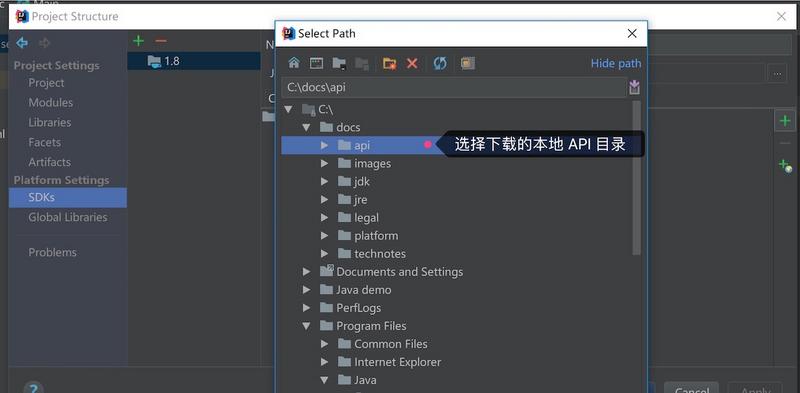The width and height of the screenshot is (800, 393).
Task: Click the minus icon to remove SDK
Action: point(161,41)
